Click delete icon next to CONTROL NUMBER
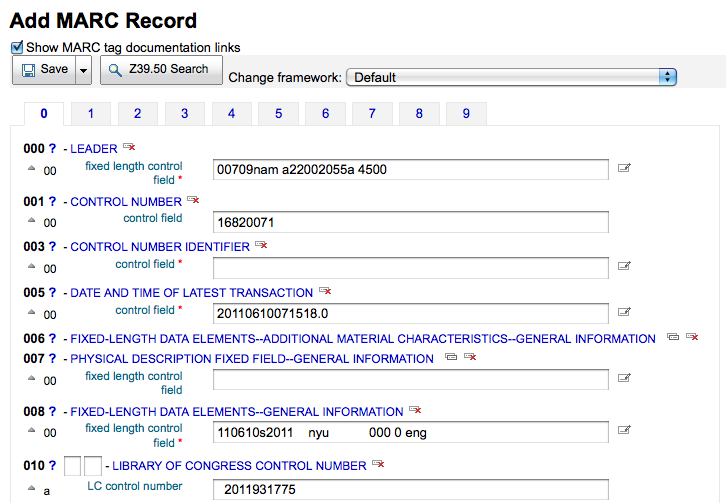726x503 pixels. click(193, 200)
